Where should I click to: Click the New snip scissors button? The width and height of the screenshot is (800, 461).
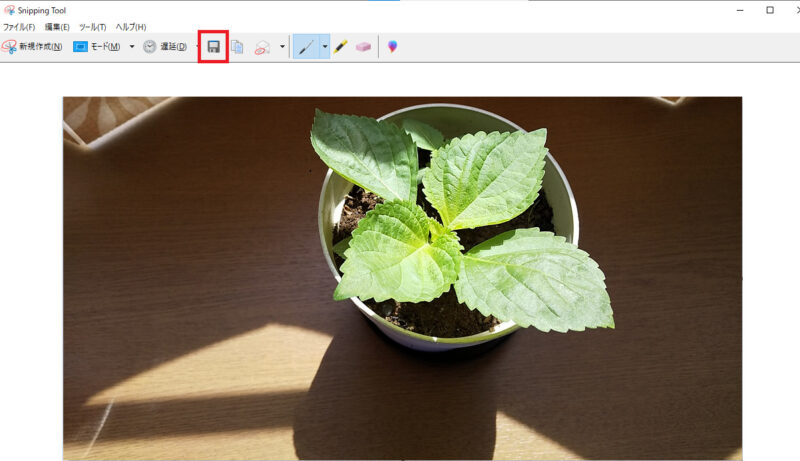point(32,46)
